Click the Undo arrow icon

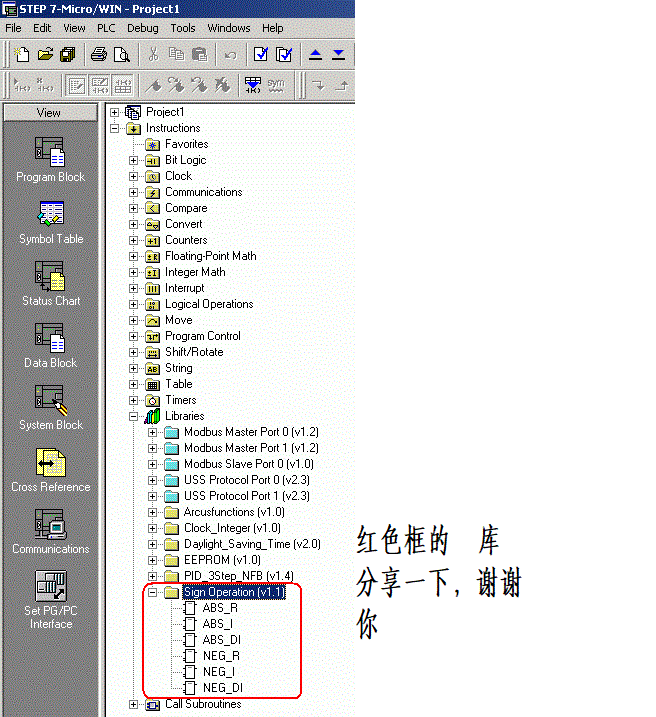pyautogui.click(x=230, y=55)
